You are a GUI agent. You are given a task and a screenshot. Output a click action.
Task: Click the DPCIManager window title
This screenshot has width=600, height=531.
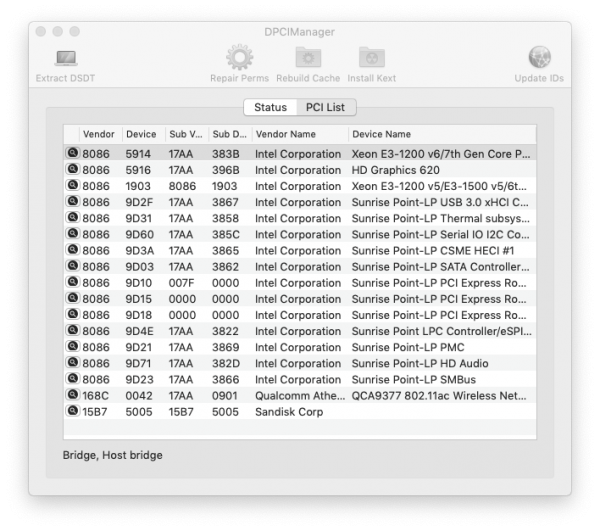(300, 32)
